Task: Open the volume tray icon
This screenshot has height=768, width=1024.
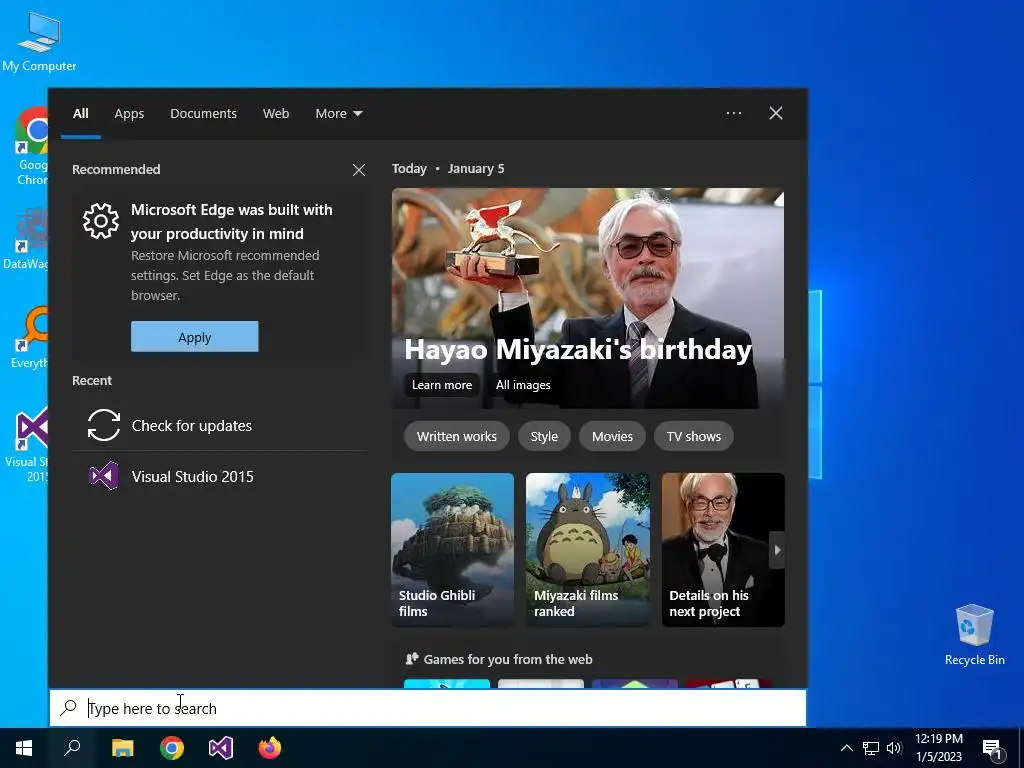Action: click(894, 748)
